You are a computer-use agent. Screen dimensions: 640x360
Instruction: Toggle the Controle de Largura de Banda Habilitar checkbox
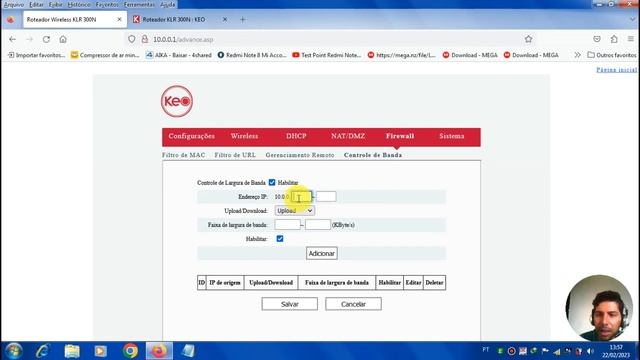[x=272, y=182]
